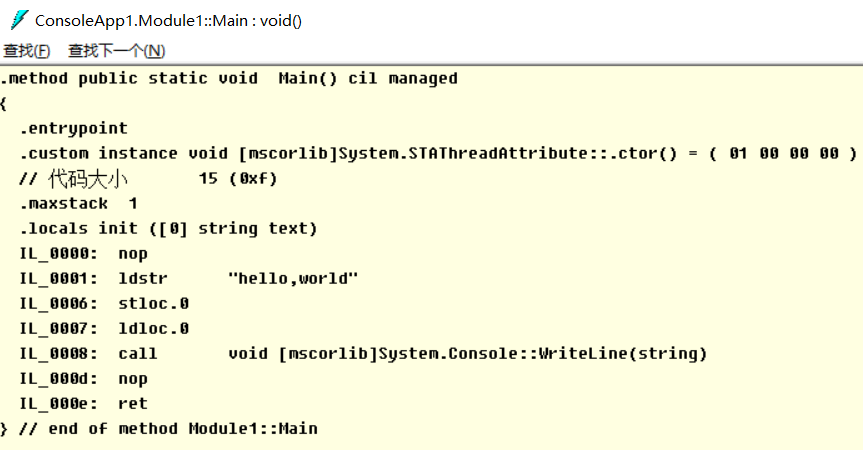This screenshot has height=450, width=863.
Task: Click the "hello,world" string literal
Action: pos(293,279)
